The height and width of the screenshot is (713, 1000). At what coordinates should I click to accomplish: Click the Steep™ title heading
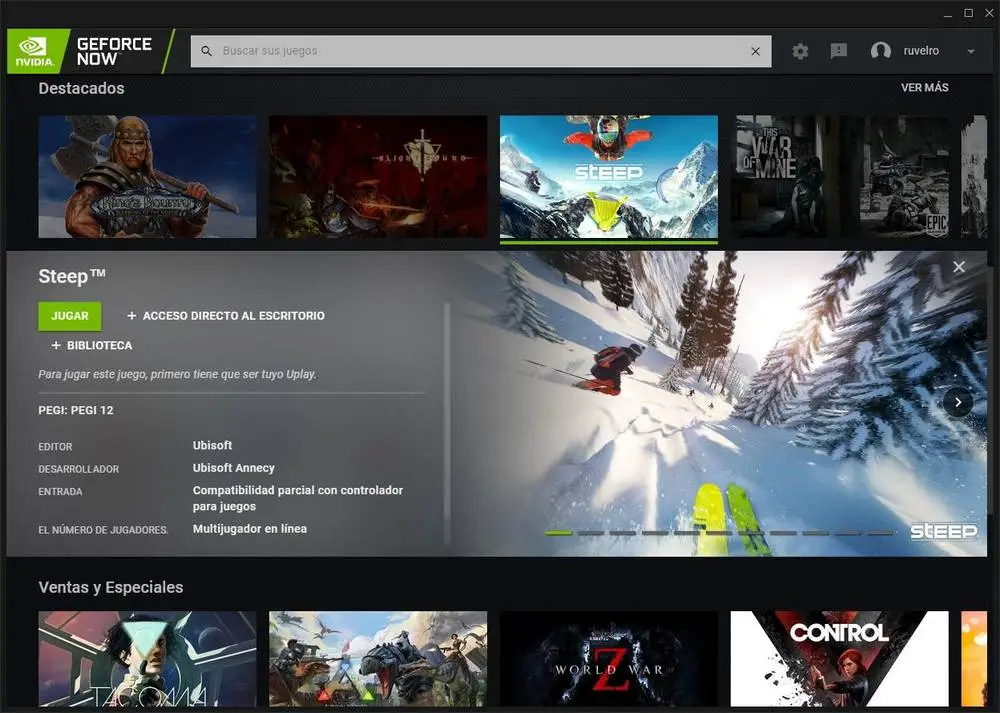pos(72,276)
